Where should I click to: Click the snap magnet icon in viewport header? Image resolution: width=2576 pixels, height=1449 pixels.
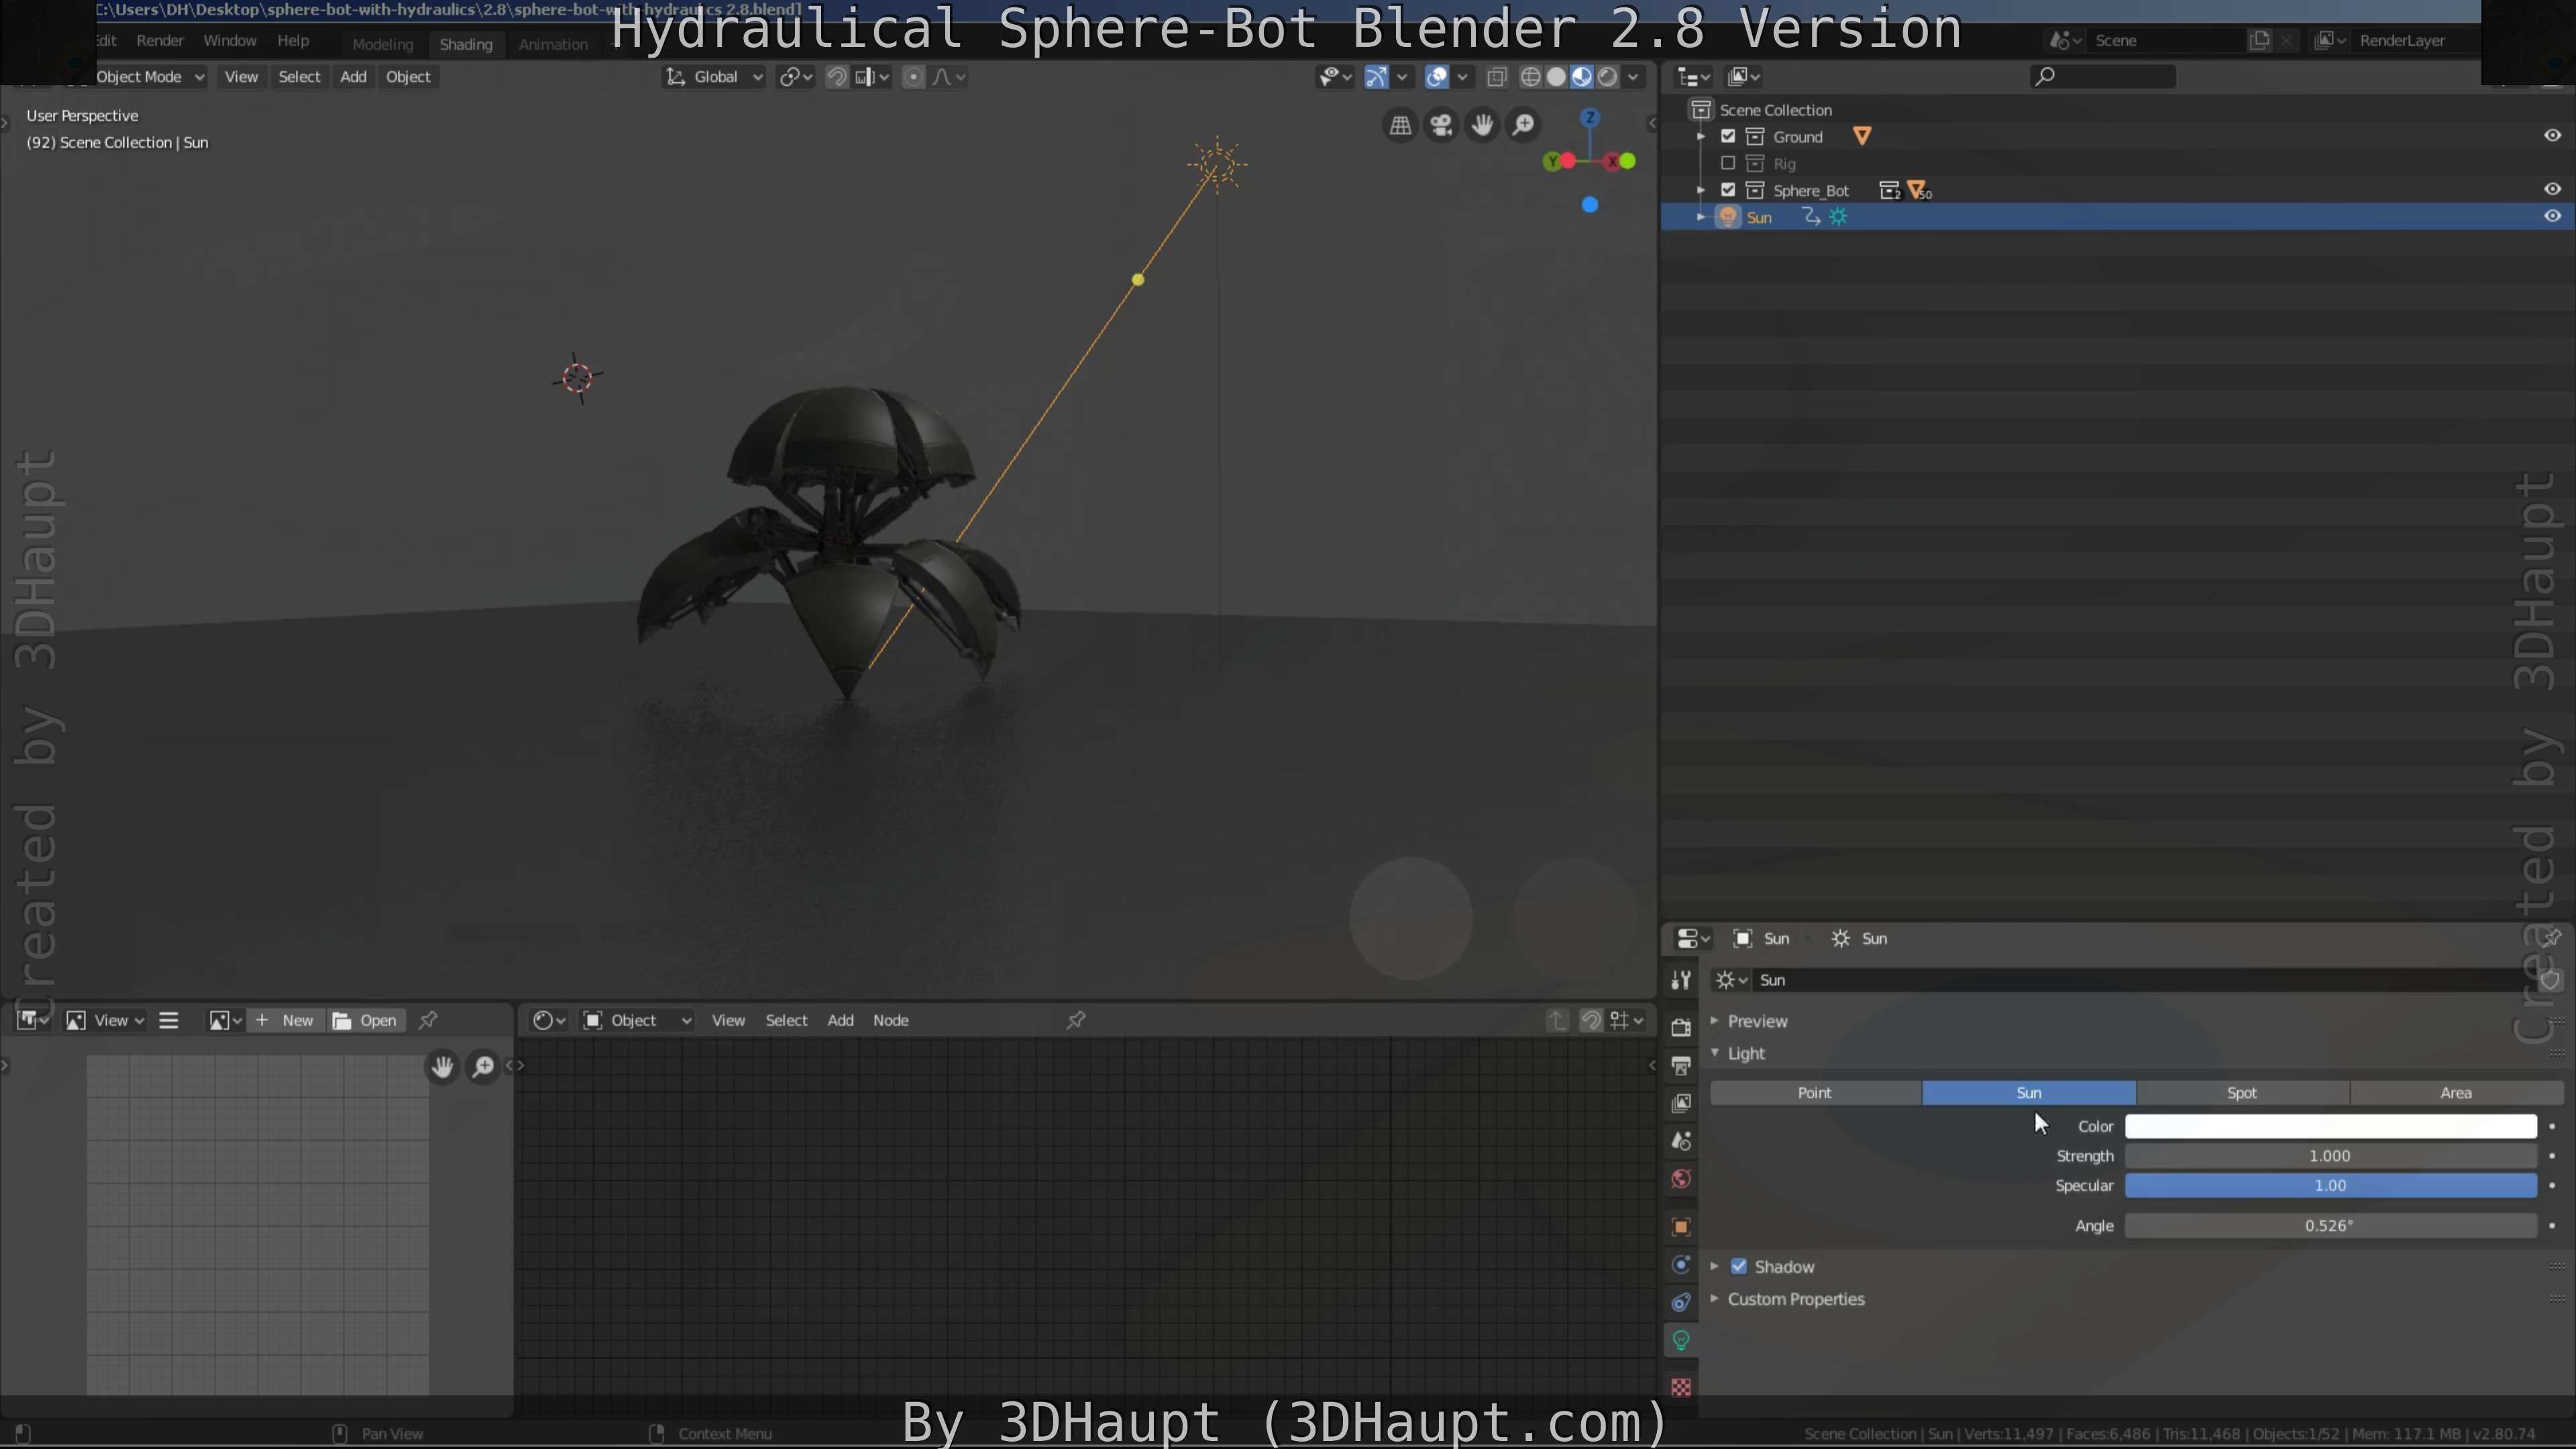(837, 77)
